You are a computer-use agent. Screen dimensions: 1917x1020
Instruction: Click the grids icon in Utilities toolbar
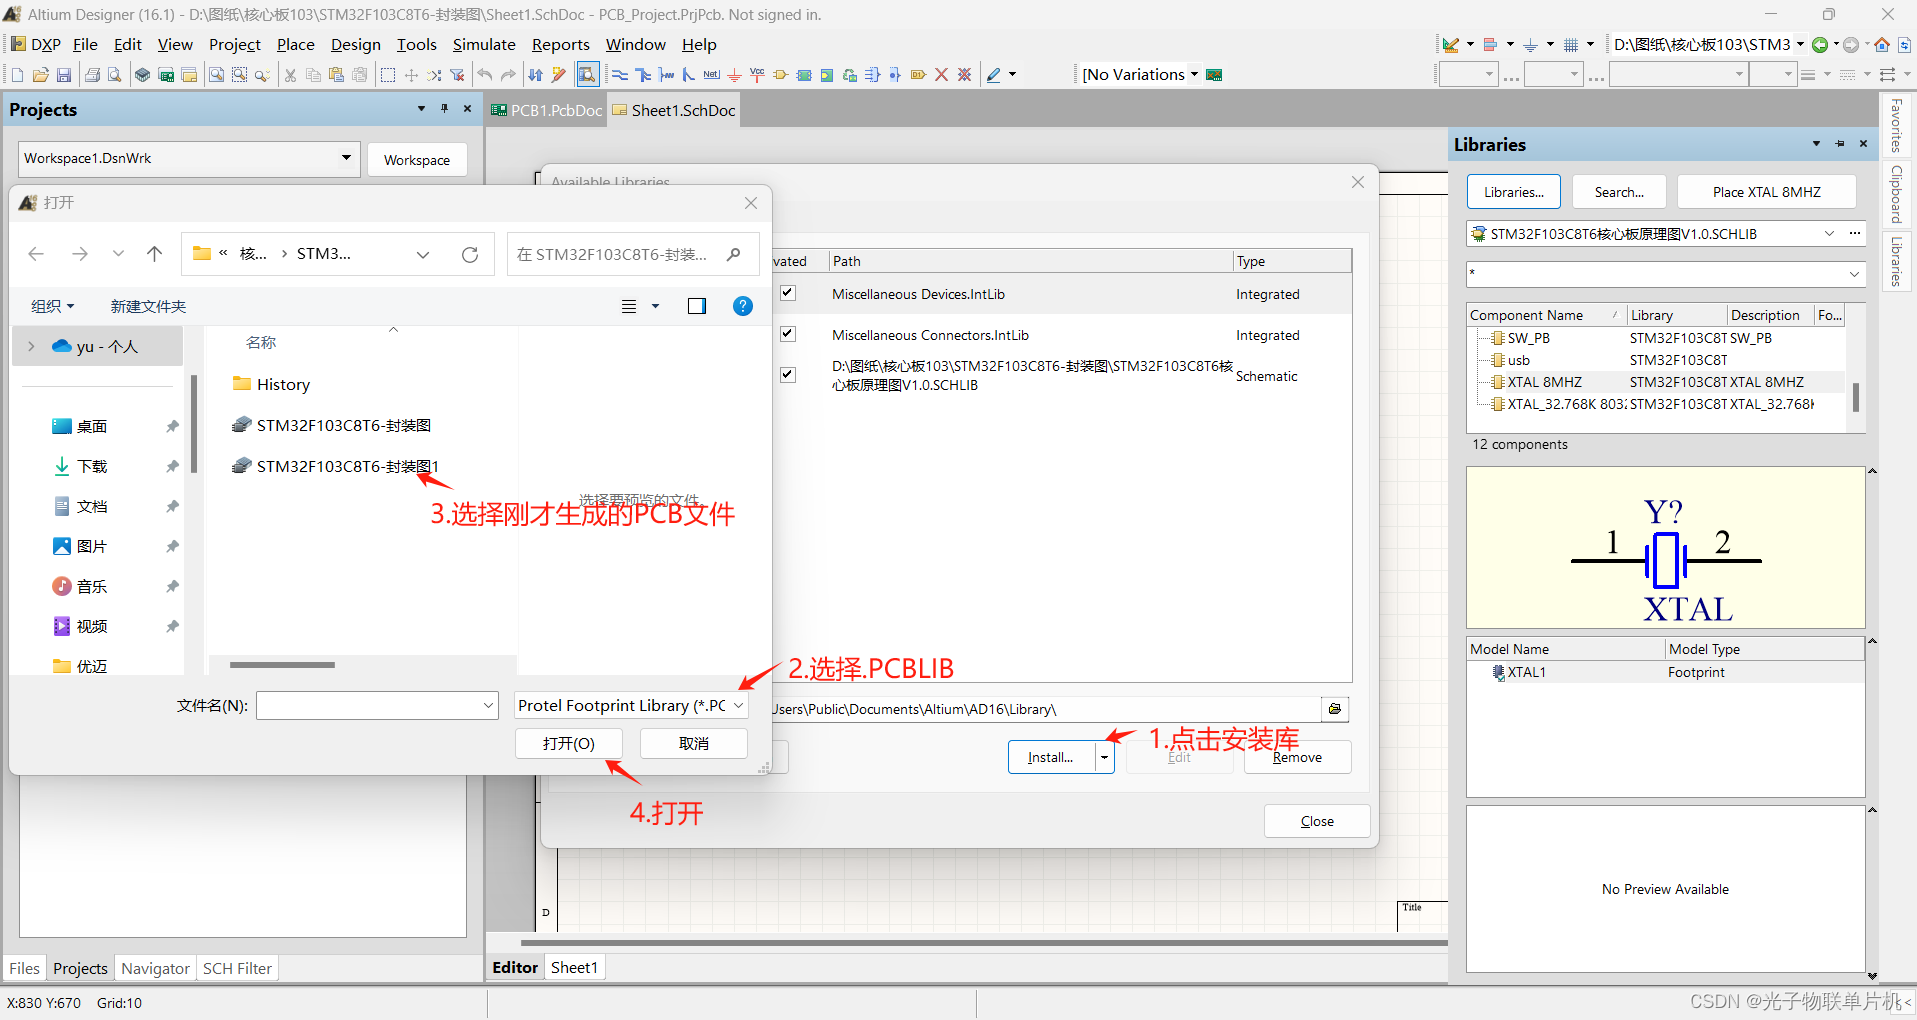(x=1571, y=45)
